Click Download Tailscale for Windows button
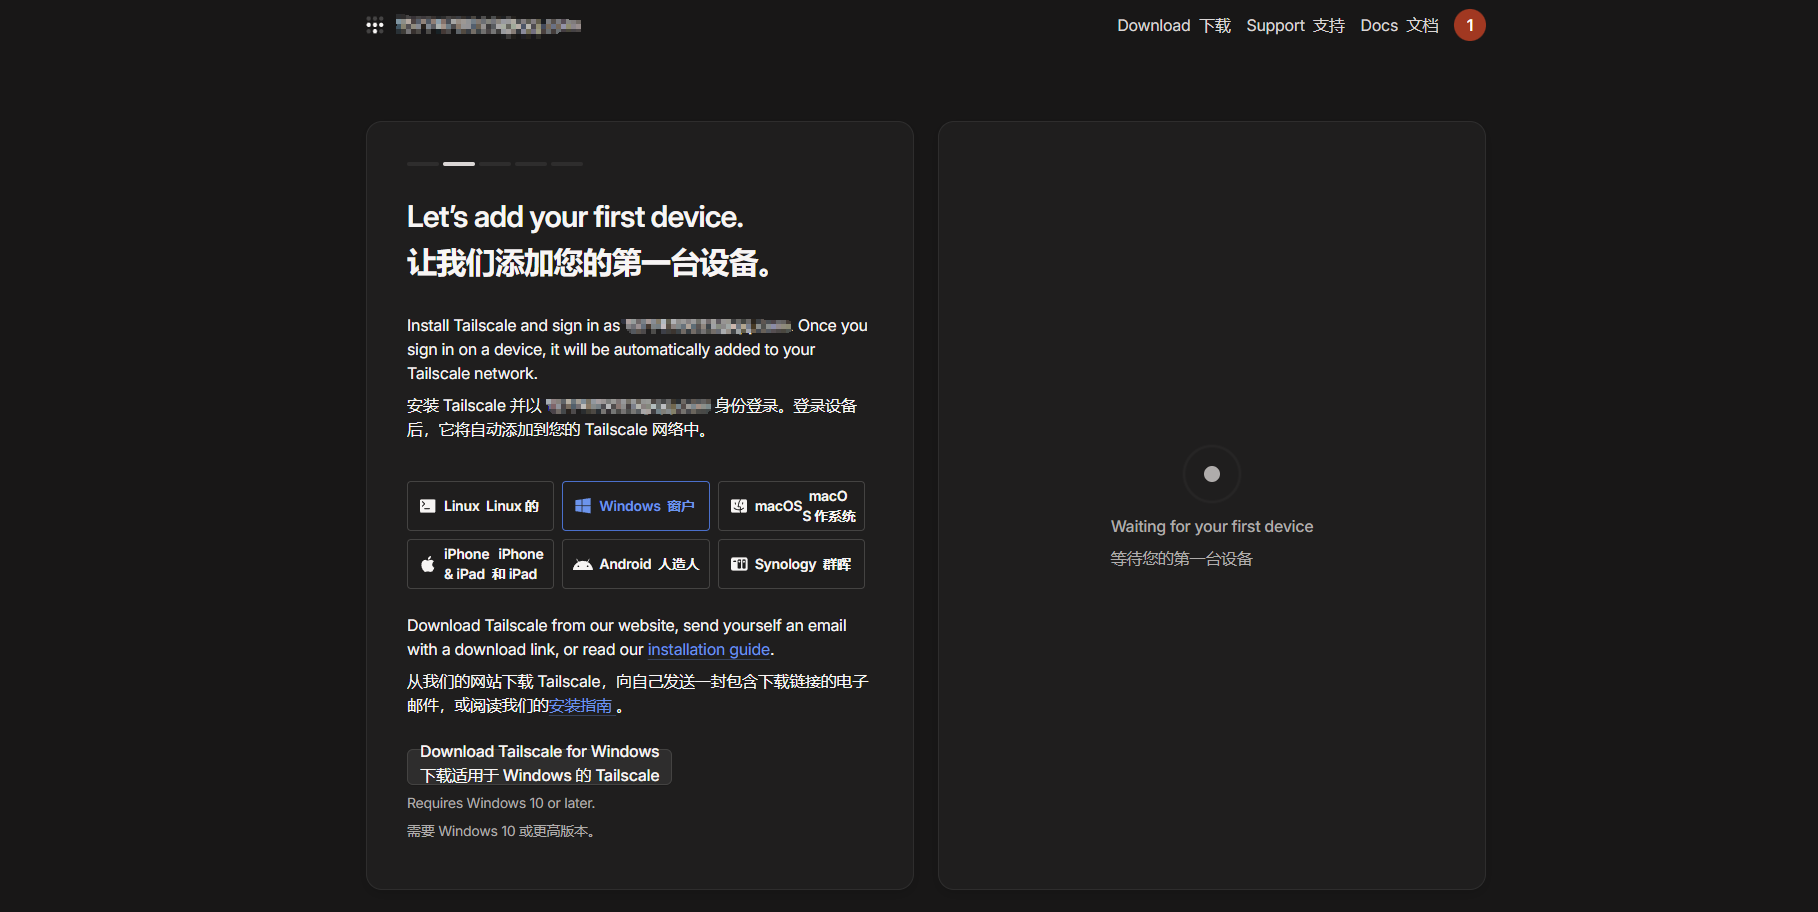The width and height of the screenshot is (1818, 912). pyautogui.click(x=539, y=764)
